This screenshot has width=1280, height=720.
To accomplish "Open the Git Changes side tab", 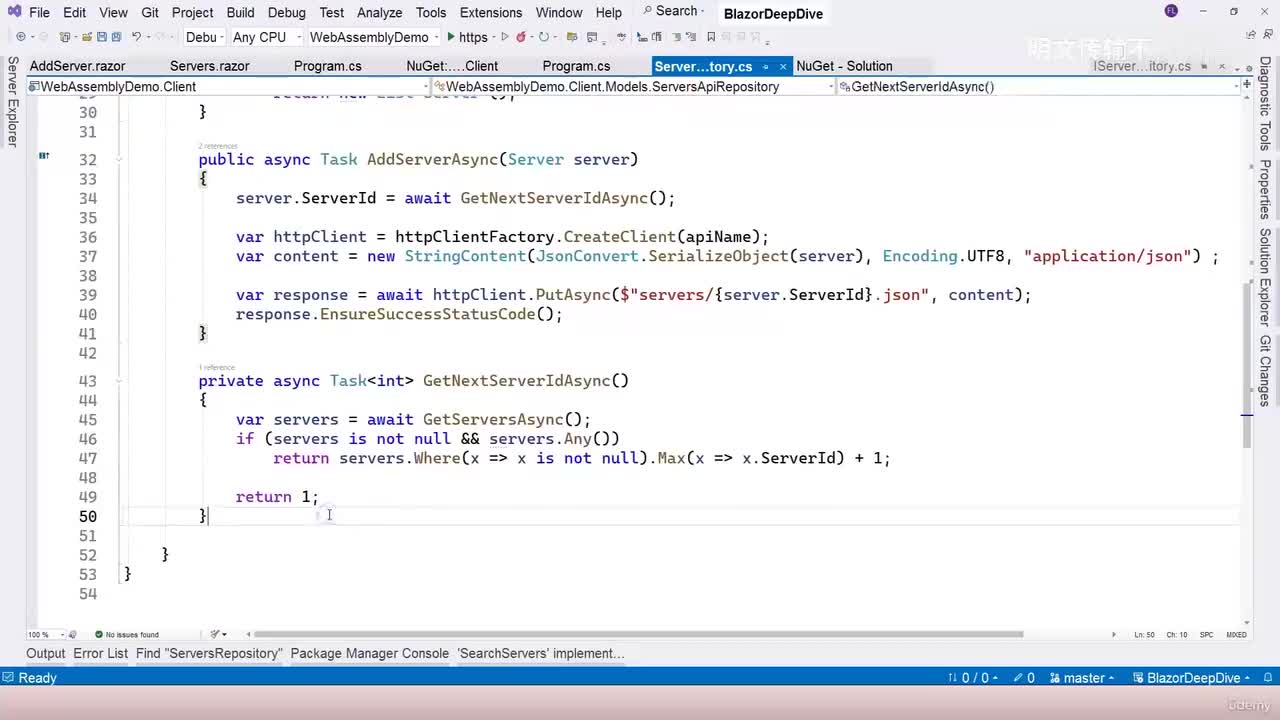I will tap(1265, 370).
